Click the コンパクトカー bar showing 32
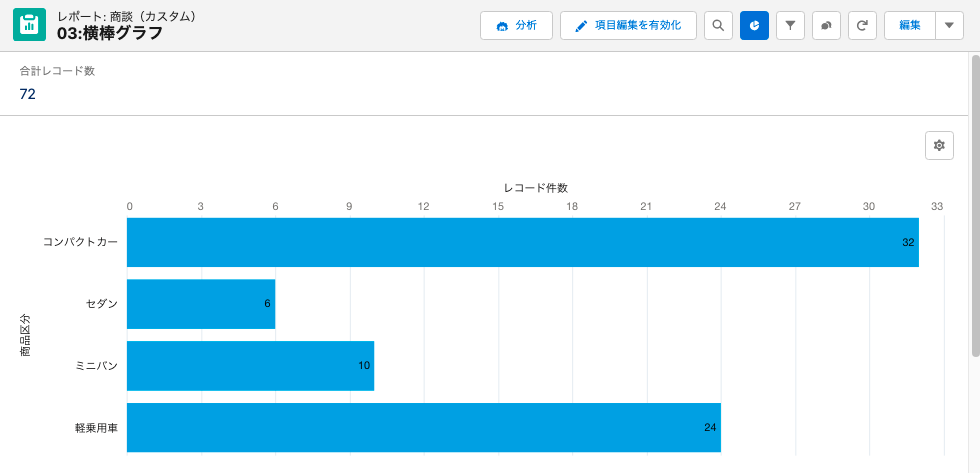 (522, 243)
